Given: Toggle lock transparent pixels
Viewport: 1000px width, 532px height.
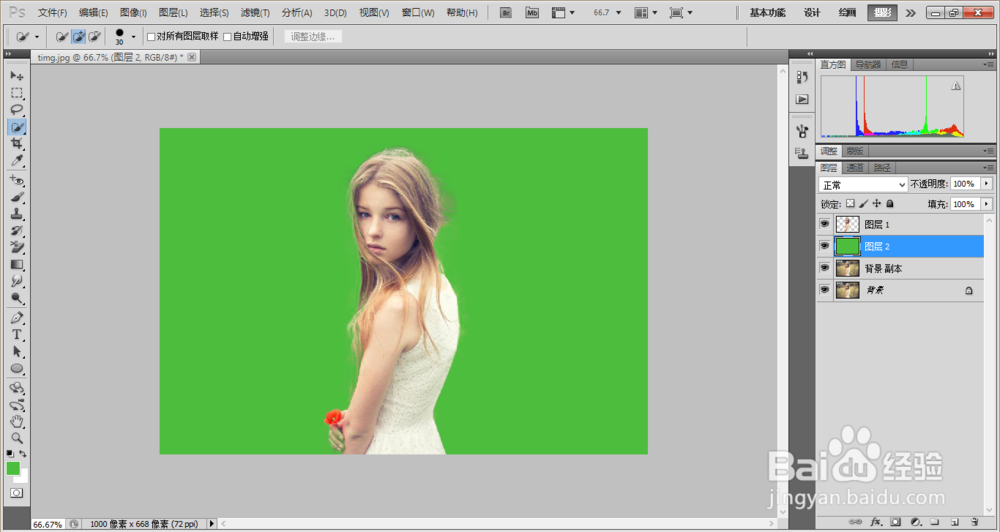Looking at the screenshot, I should (850, 203).
